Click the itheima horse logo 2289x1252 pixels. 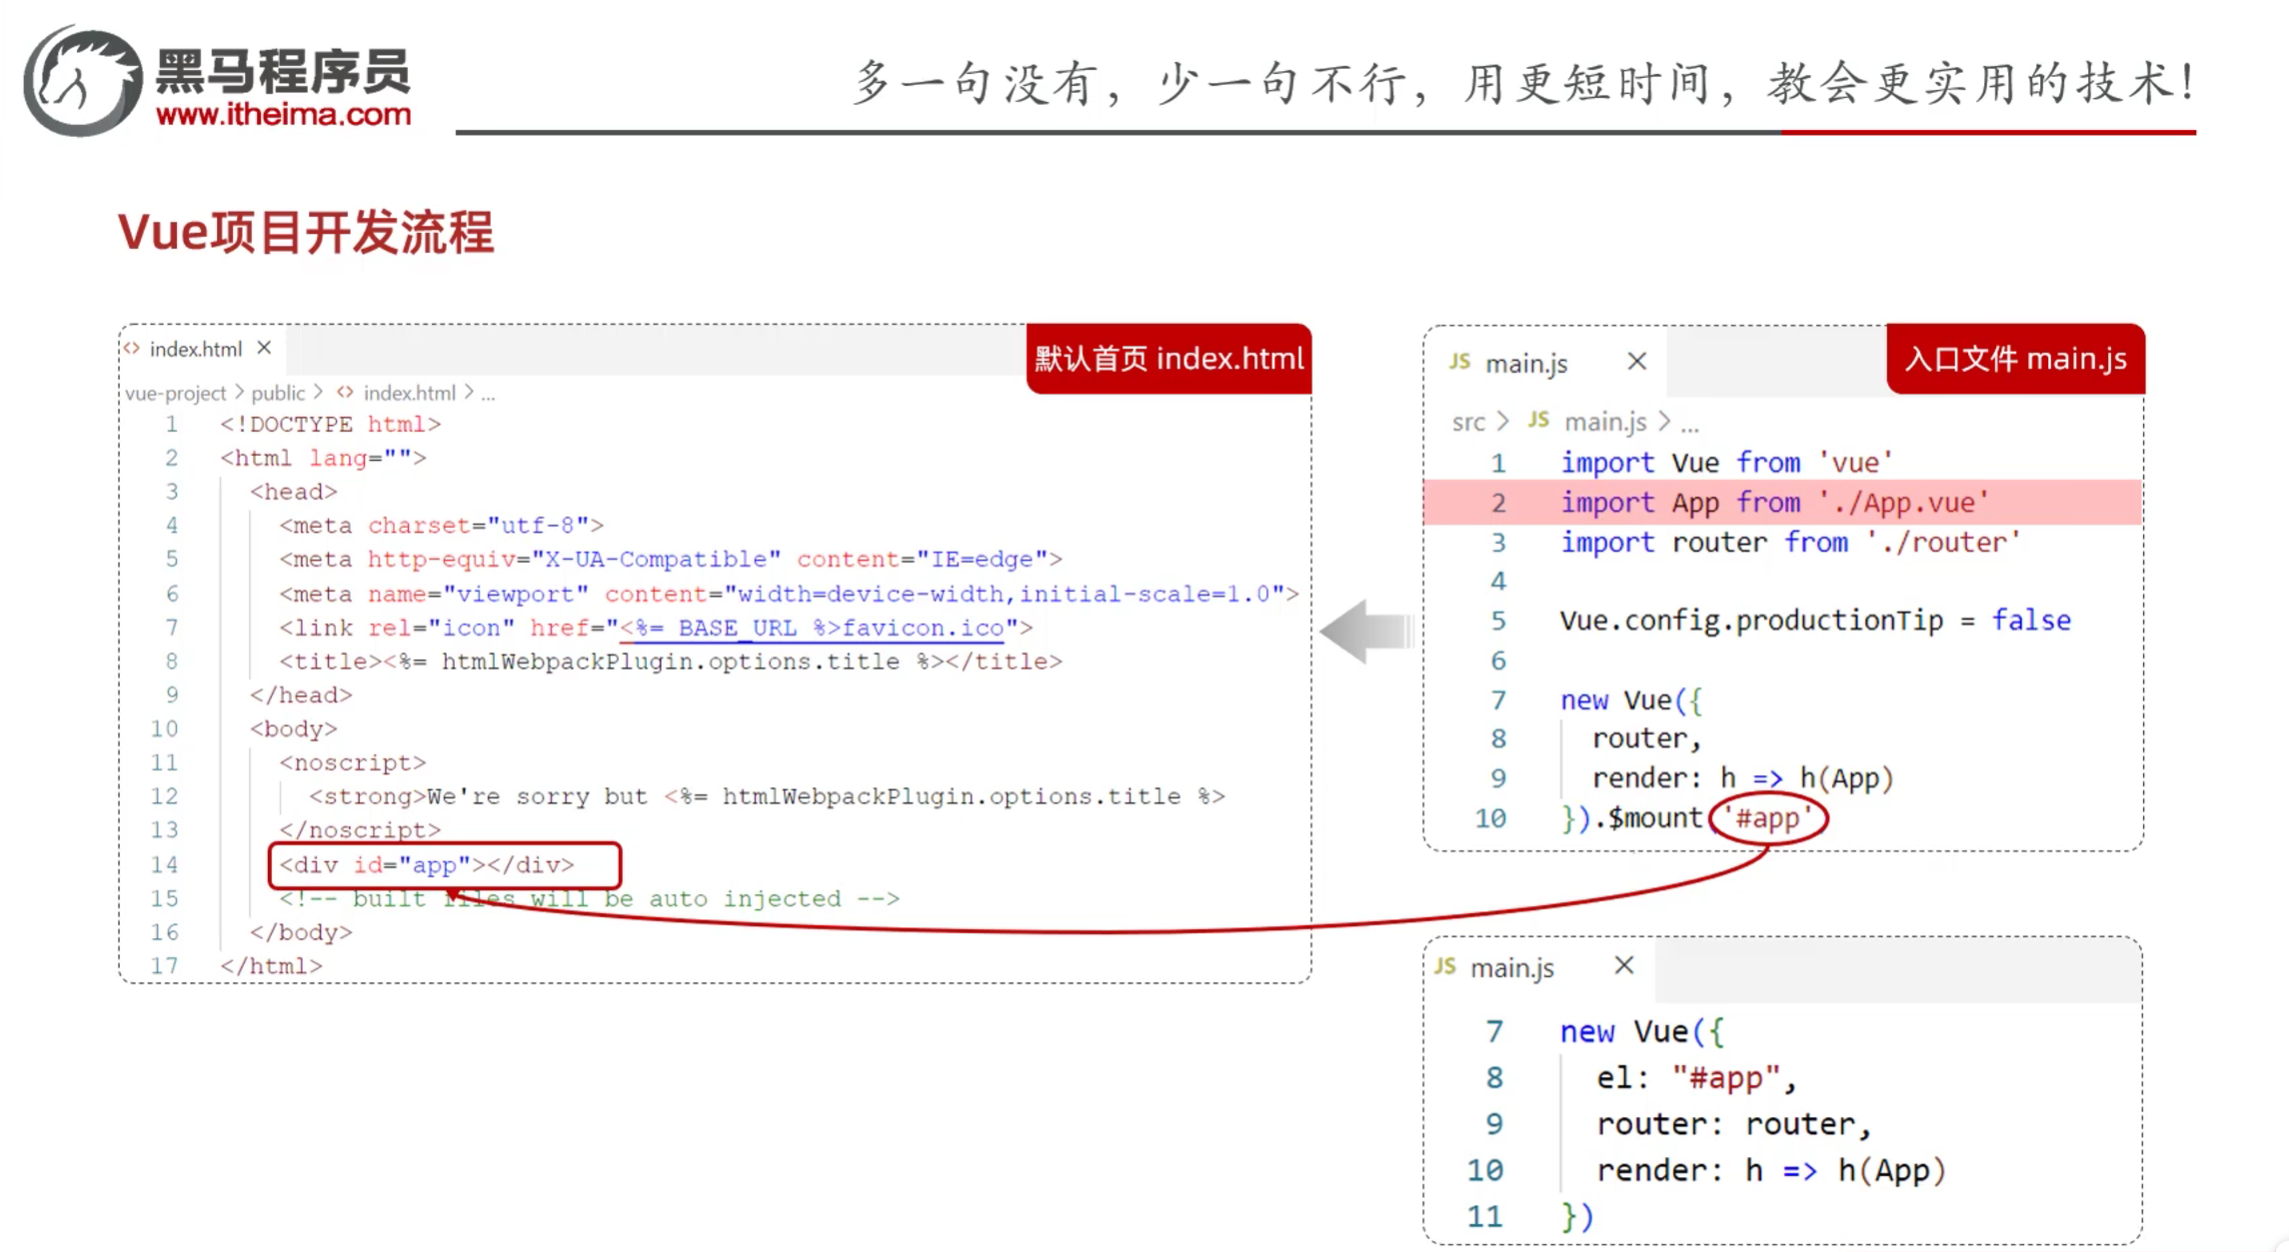click(x=82, y=82)
